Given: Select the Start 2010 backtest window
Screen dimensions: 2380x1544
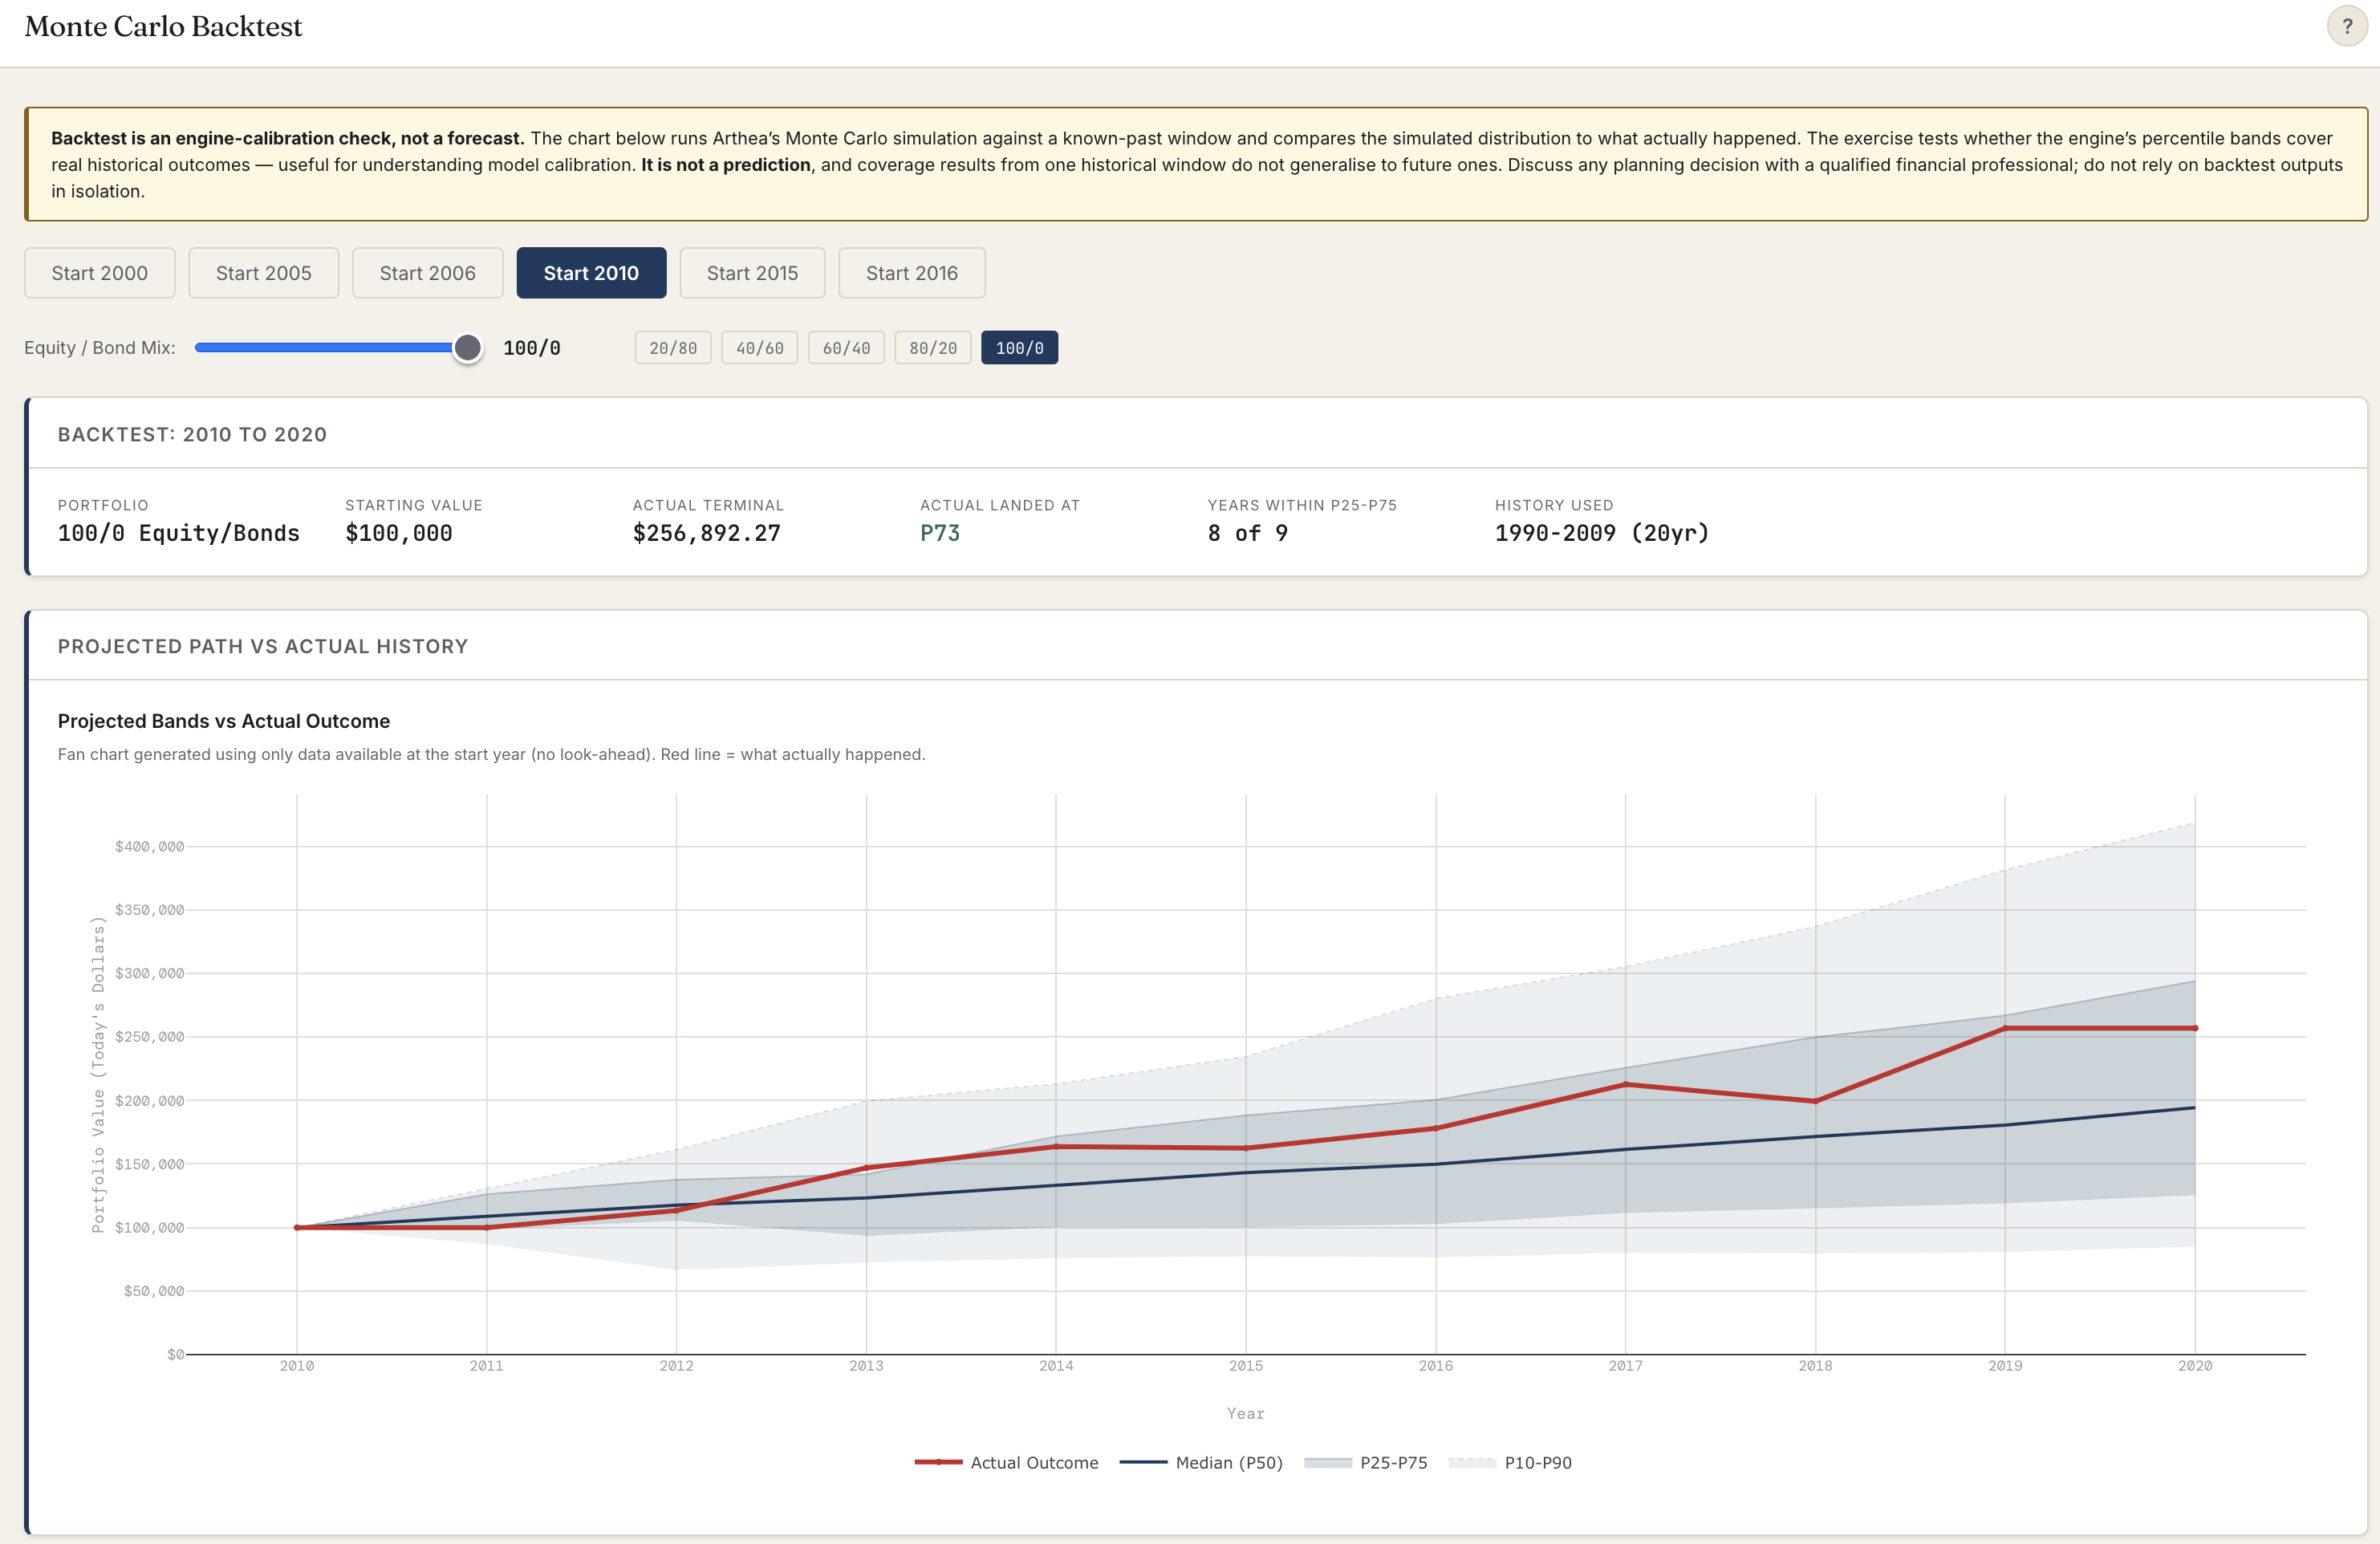Looking at the screenshot, I should point(591,273).
